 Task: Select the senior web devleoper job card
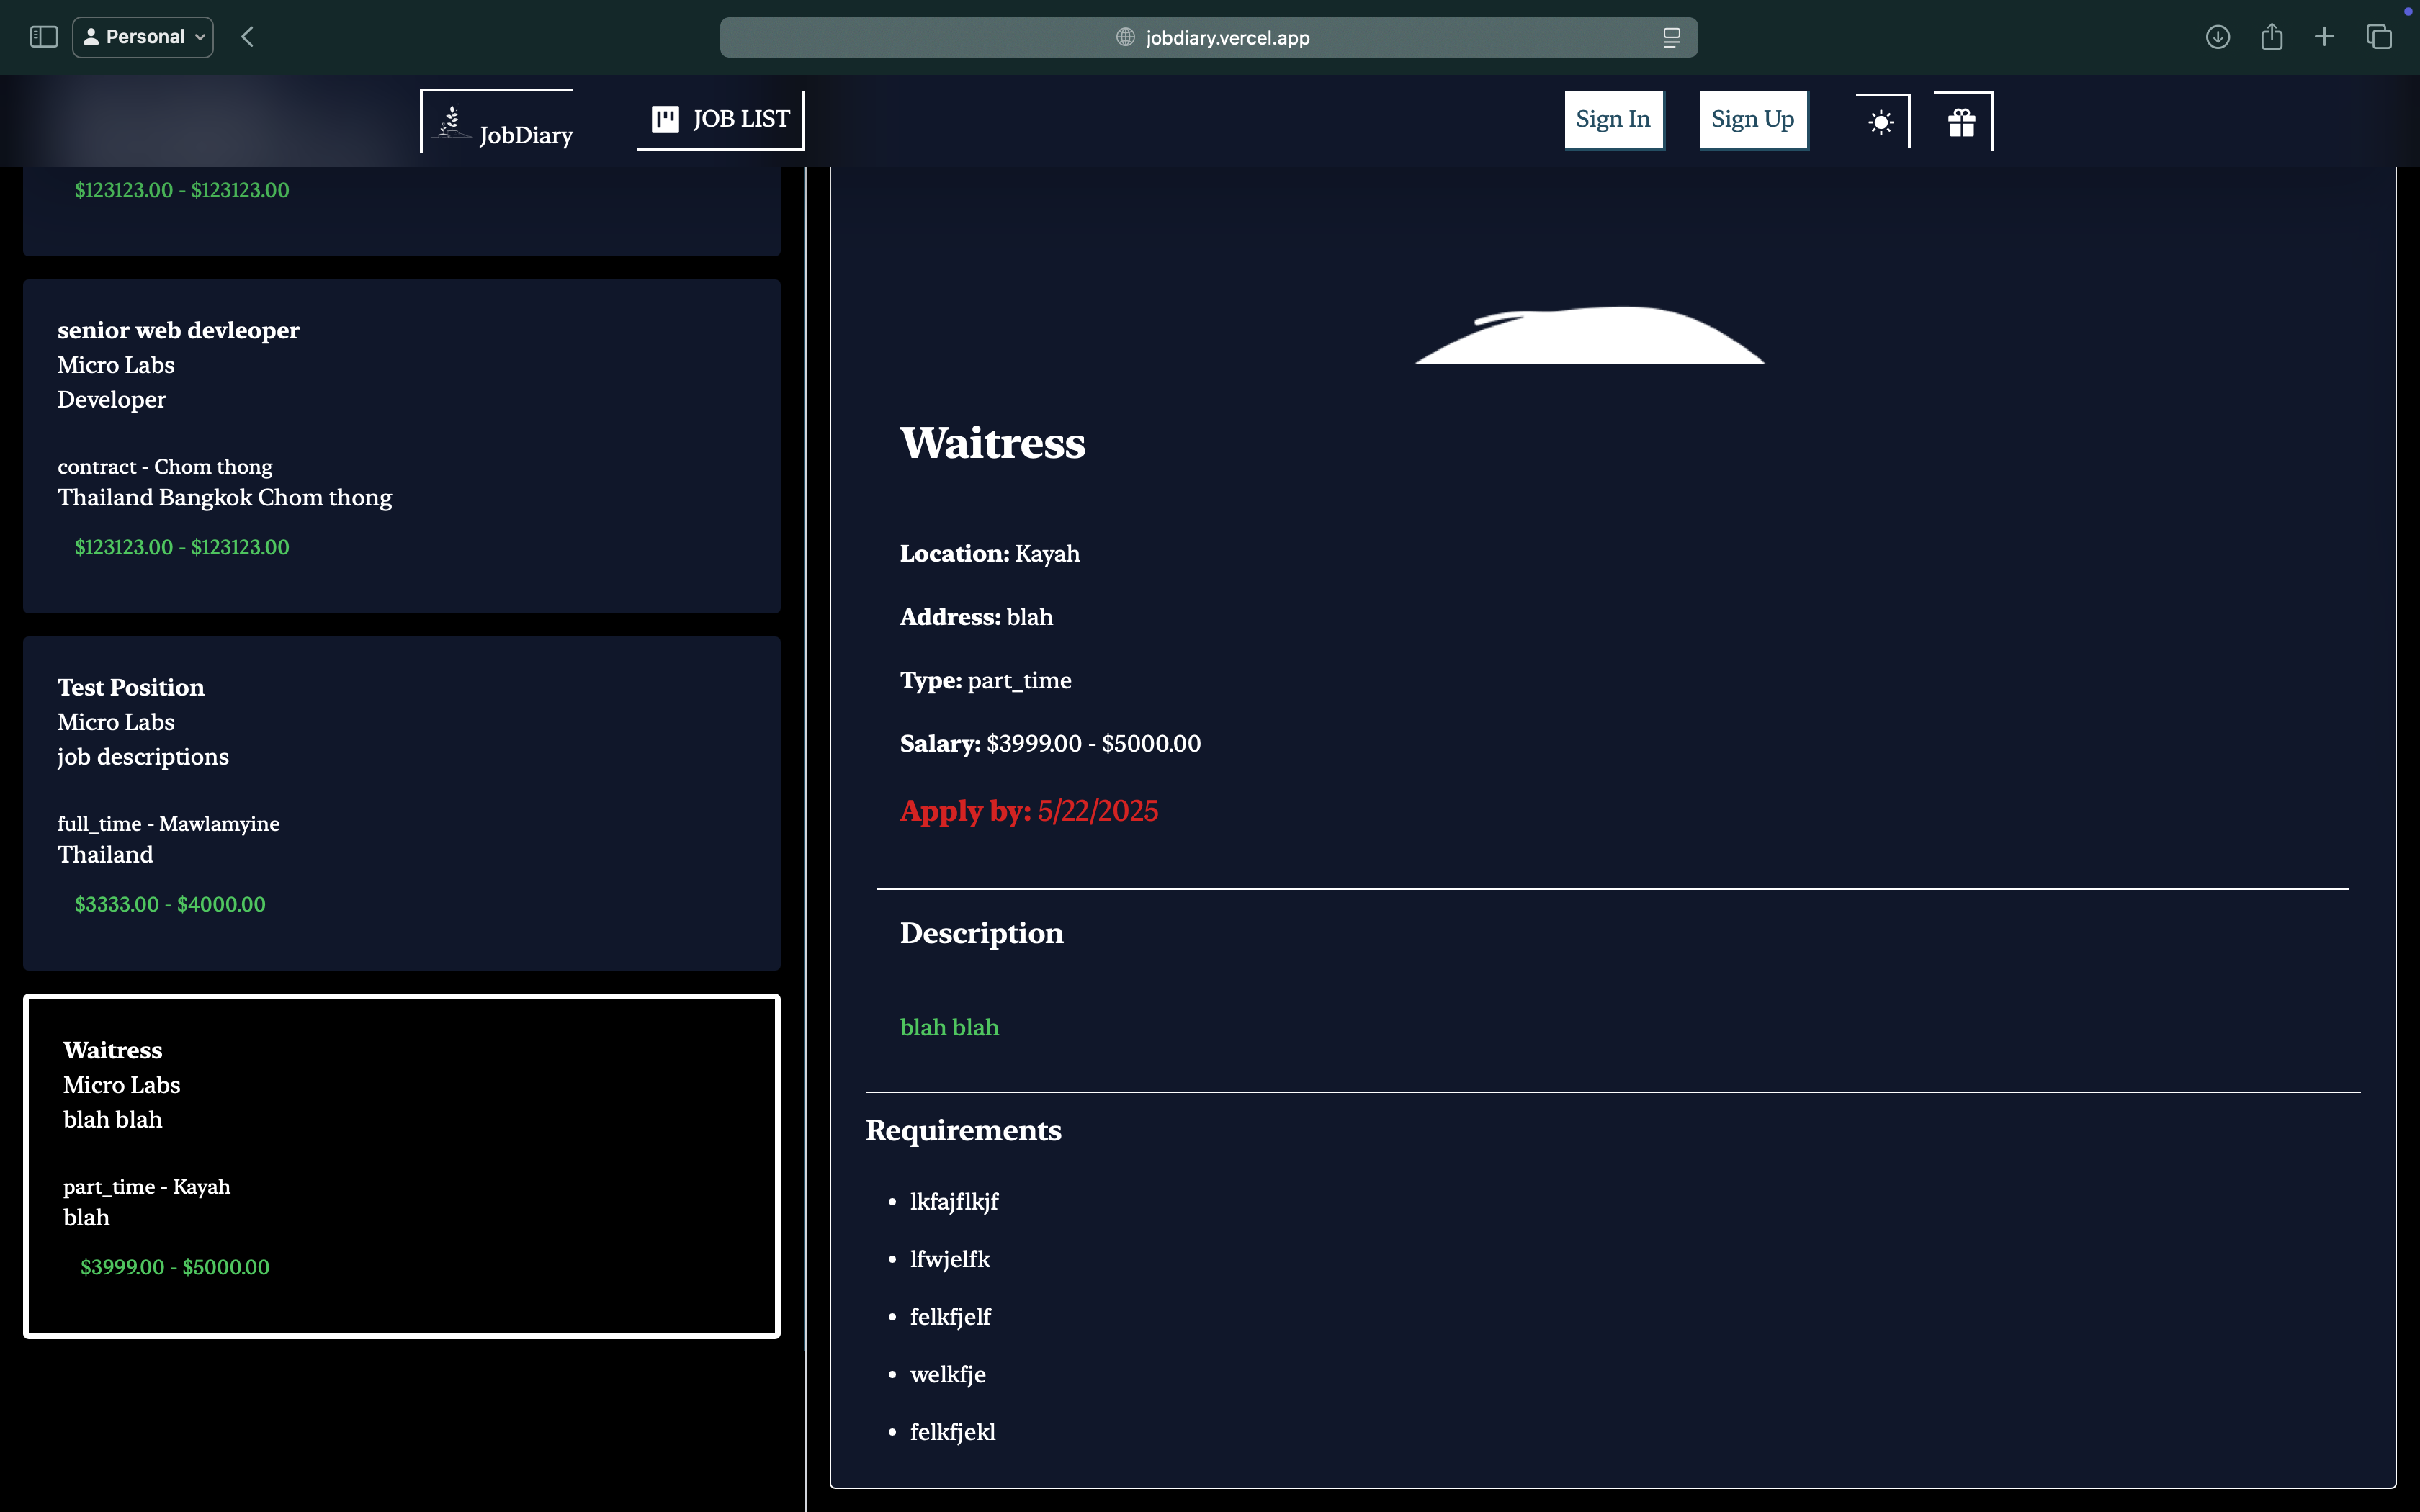pos(401,446)
